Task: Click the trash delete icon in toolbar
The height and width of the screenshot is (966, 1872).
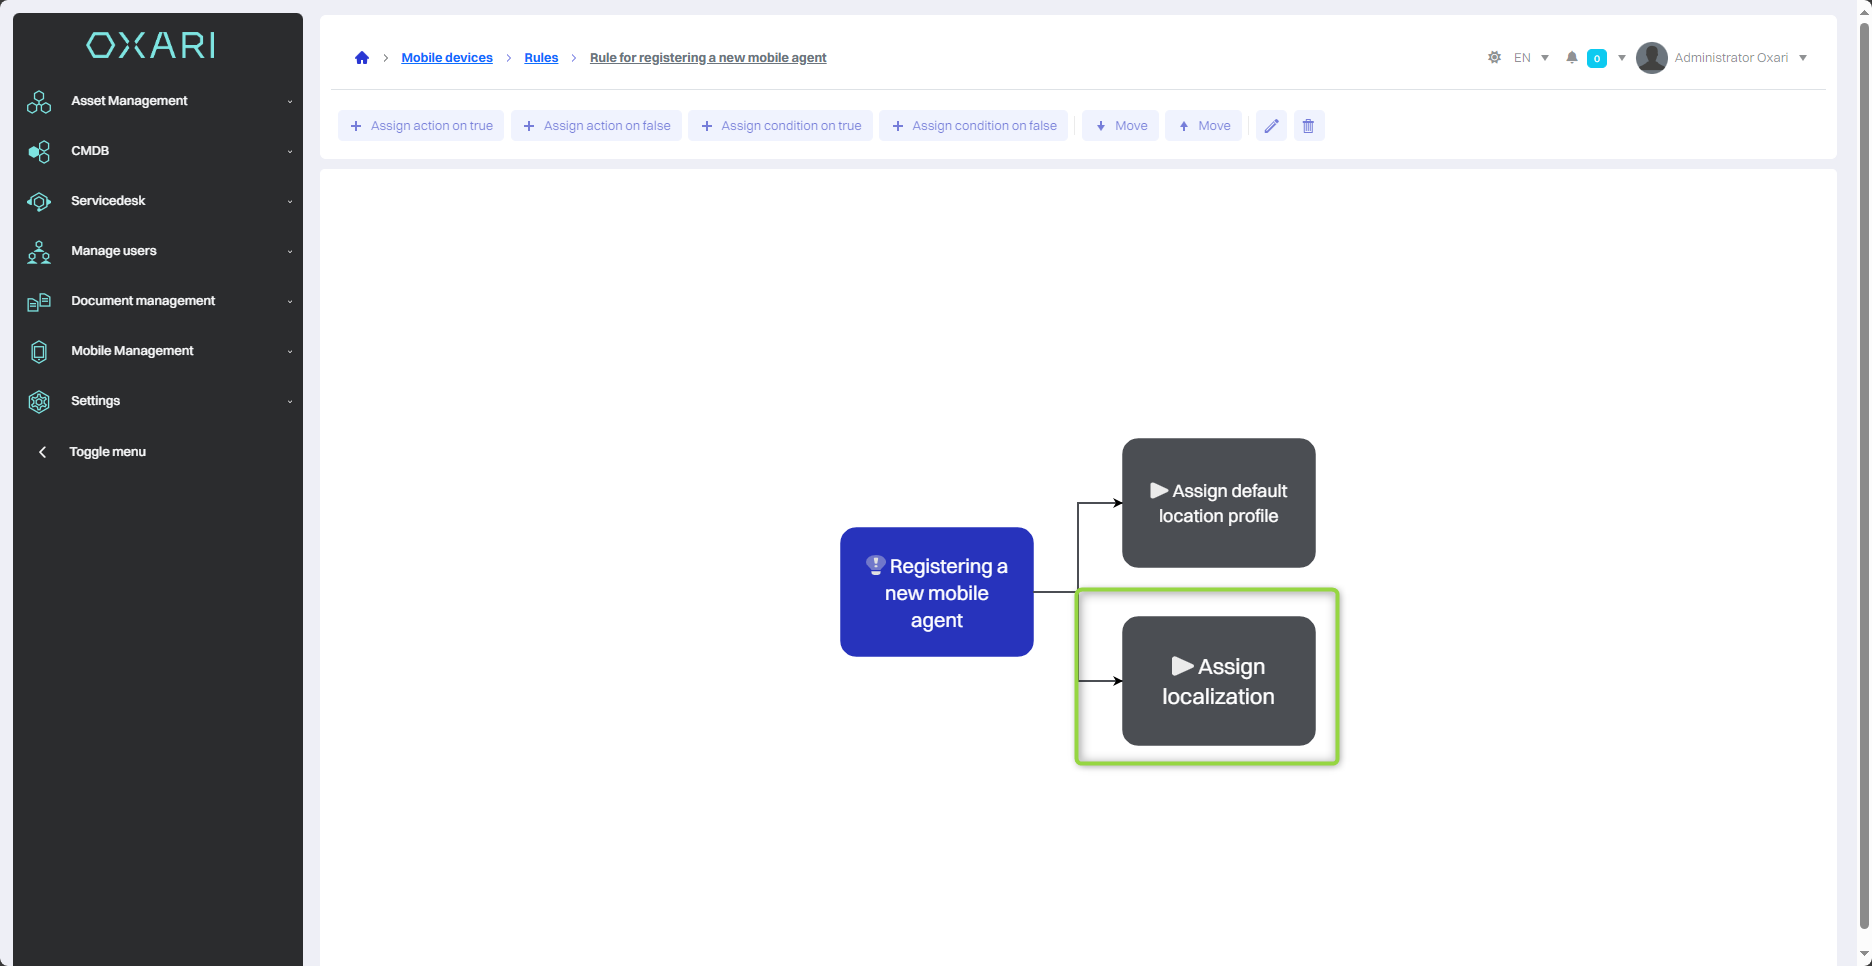Action: tap(1308, 126)
